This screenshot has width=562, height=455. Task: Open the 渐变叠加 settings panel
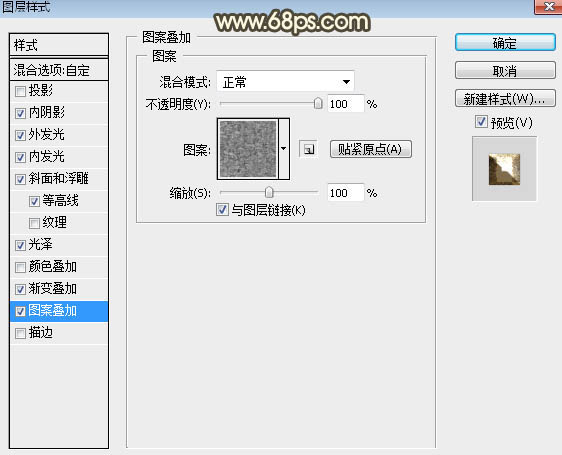[x=53, y=288]
